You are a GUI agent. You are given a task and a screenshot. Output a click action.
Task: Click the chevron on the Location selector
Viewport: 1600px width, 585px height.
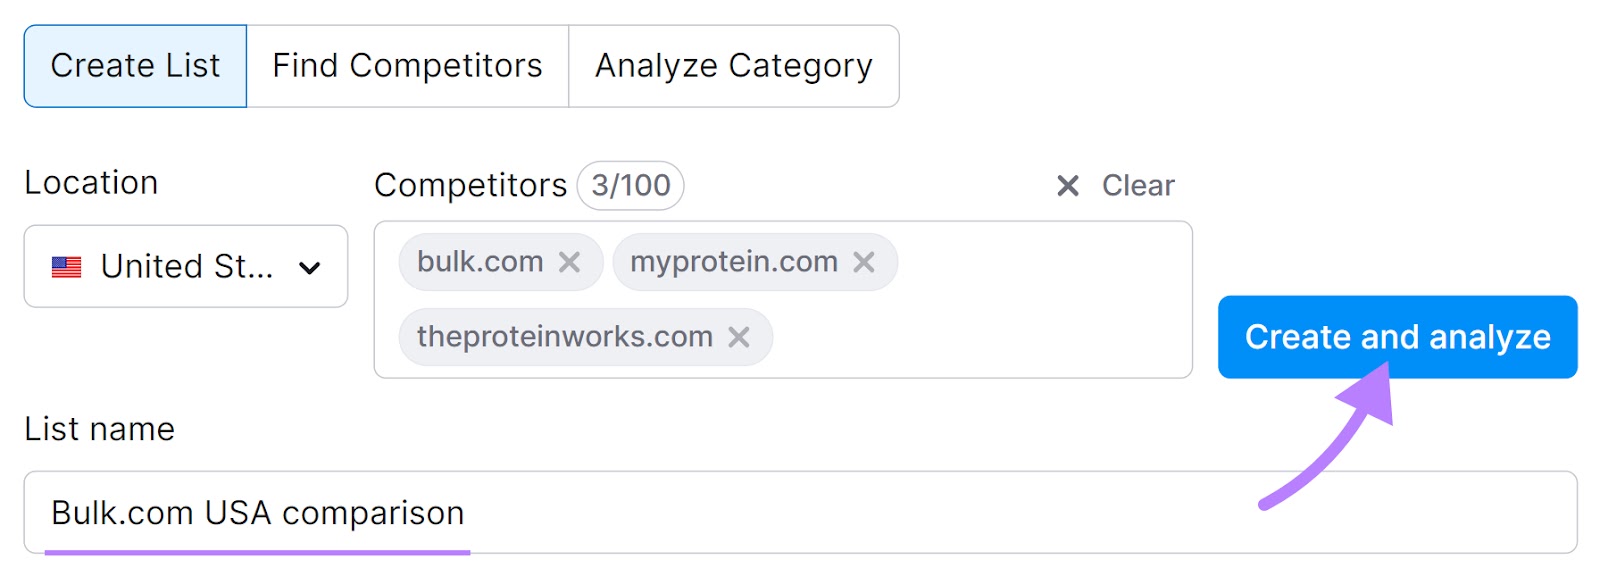(x=310, y=267)
